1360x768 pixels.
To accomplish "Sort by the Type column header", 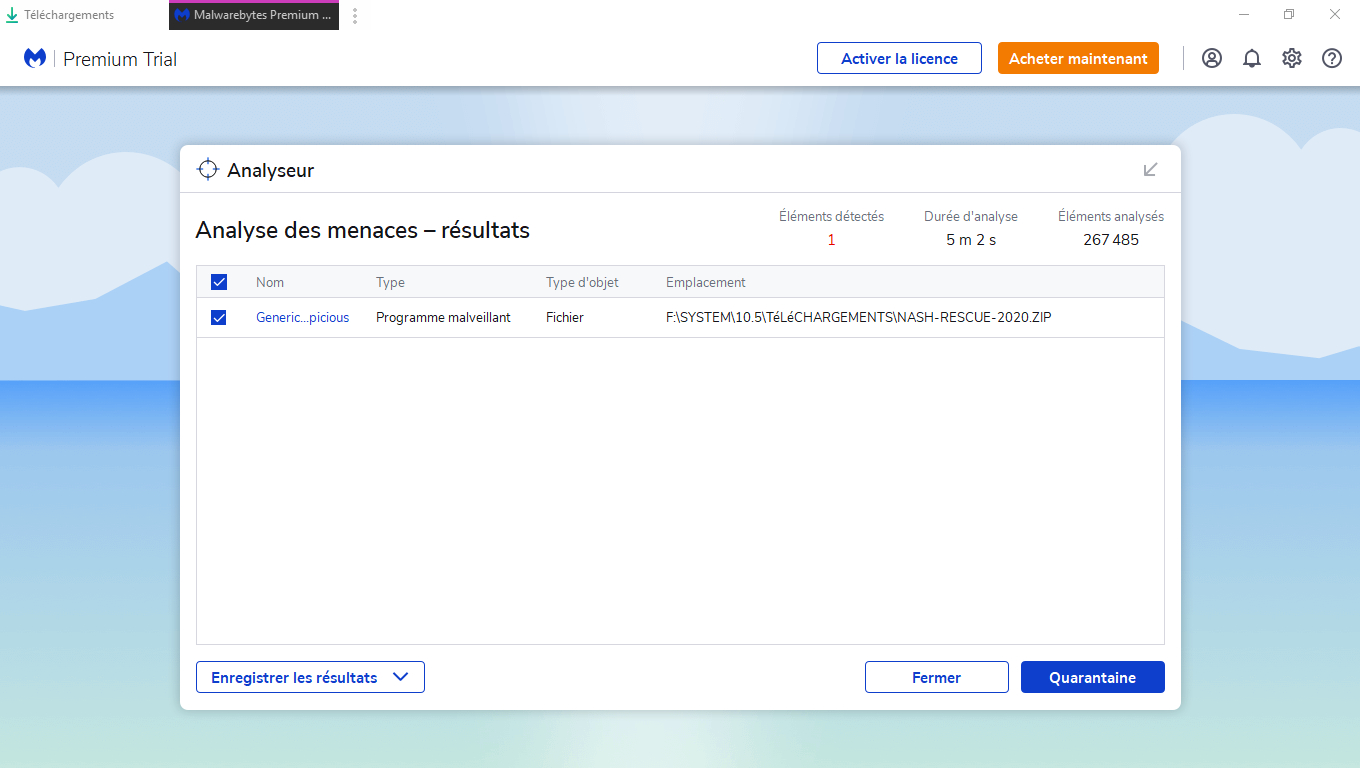I will [390, 282].
